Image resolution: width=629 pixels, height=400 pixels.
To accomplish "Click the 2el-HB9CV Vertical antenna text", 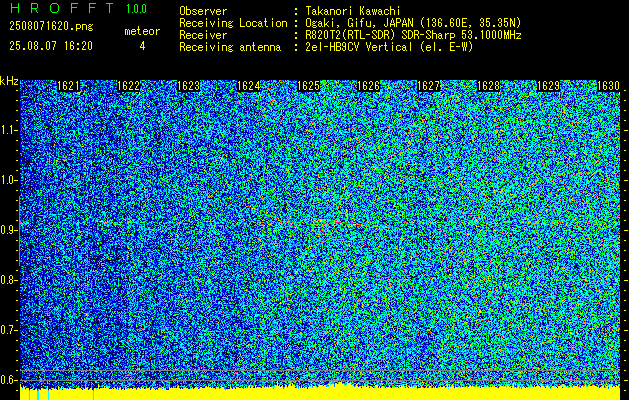I will (389, 47).
